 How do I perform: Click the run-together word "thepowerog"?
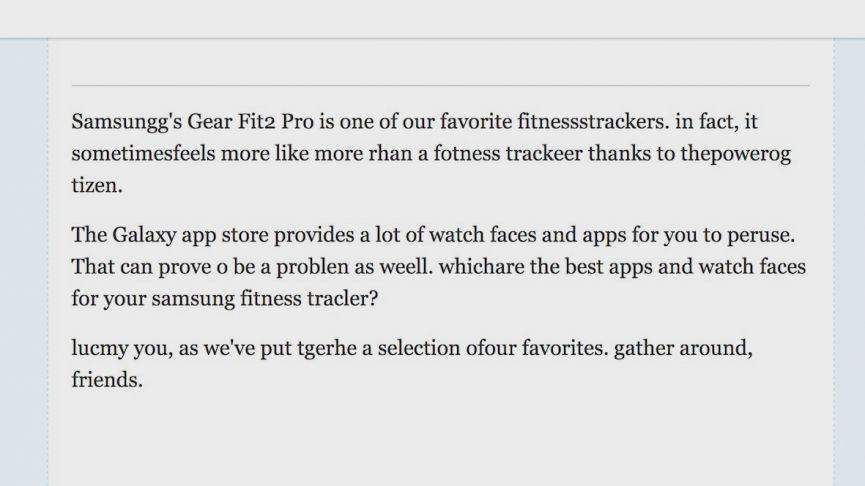pos(735,154)
